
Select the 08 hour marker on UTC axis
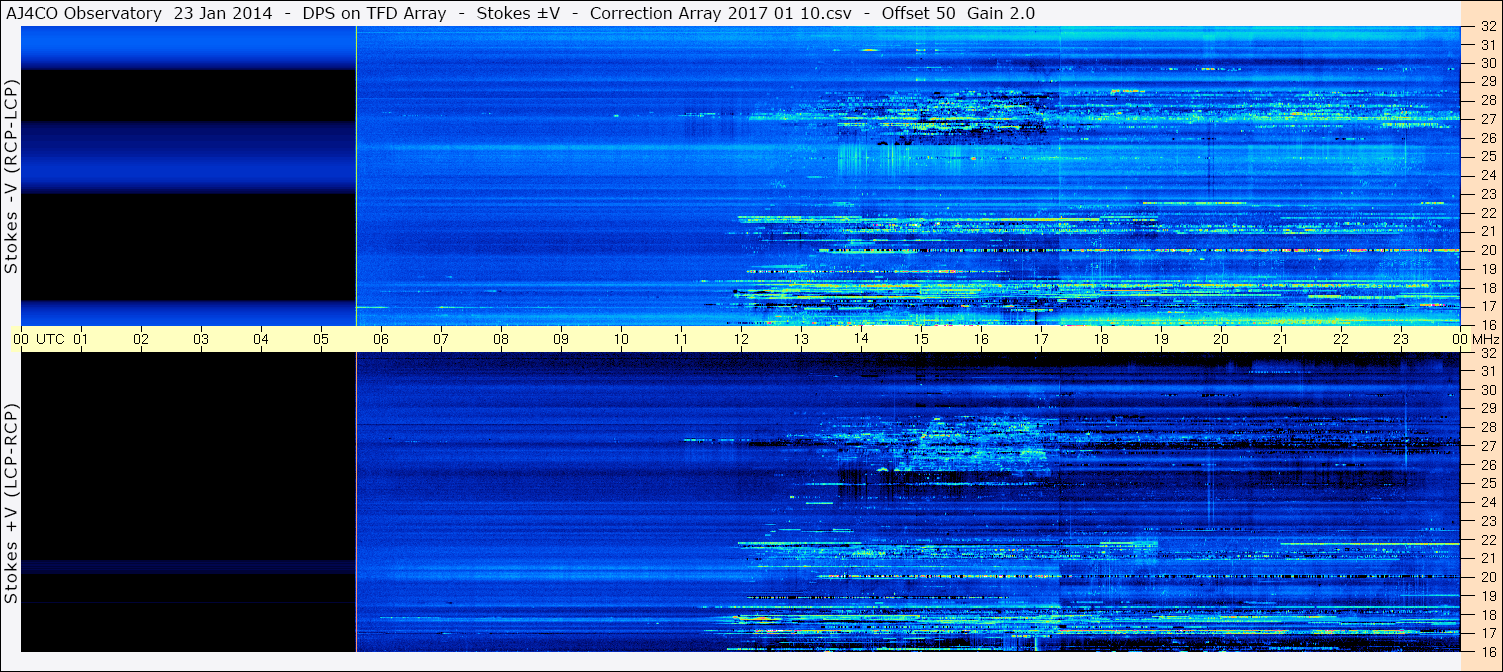[501, 339]
